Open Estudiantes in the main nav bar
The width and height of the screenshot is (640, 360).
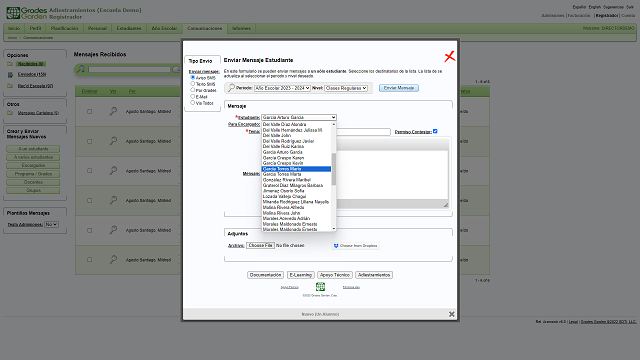[x=129, y=29]
